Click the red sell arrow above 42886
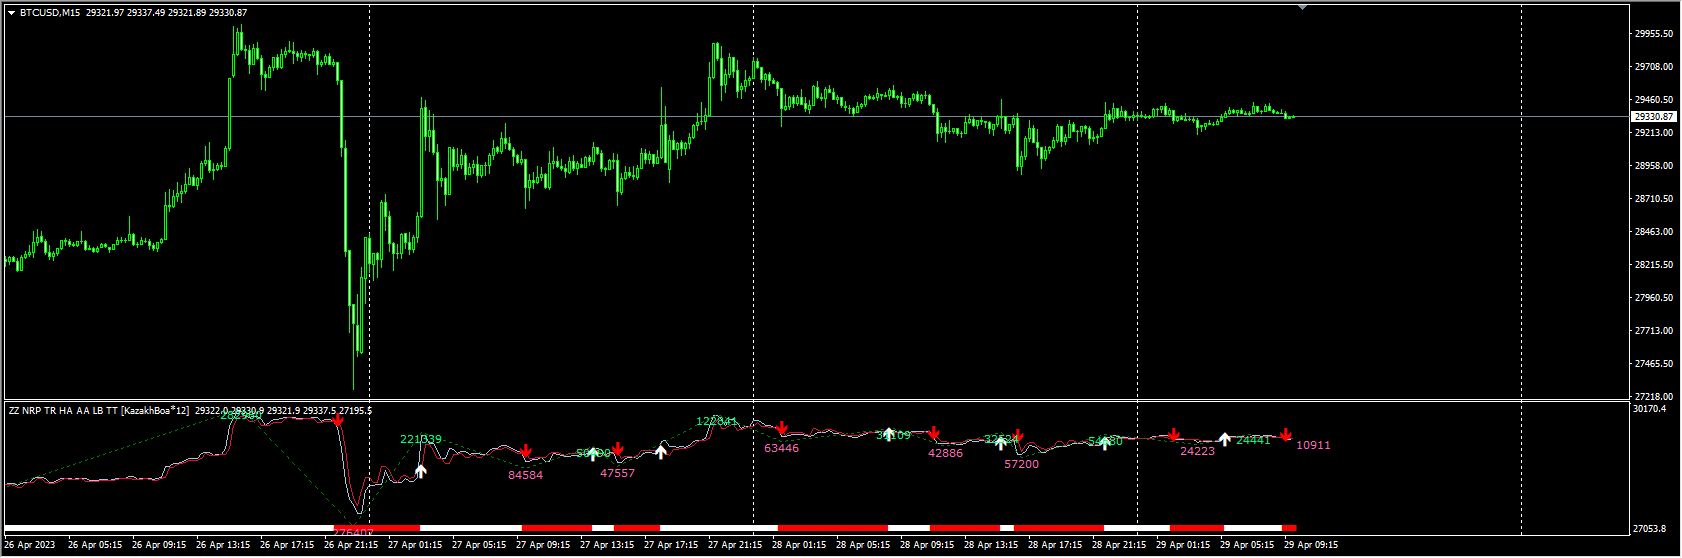This screenshot has height=558, width=1682. point(934,433)
